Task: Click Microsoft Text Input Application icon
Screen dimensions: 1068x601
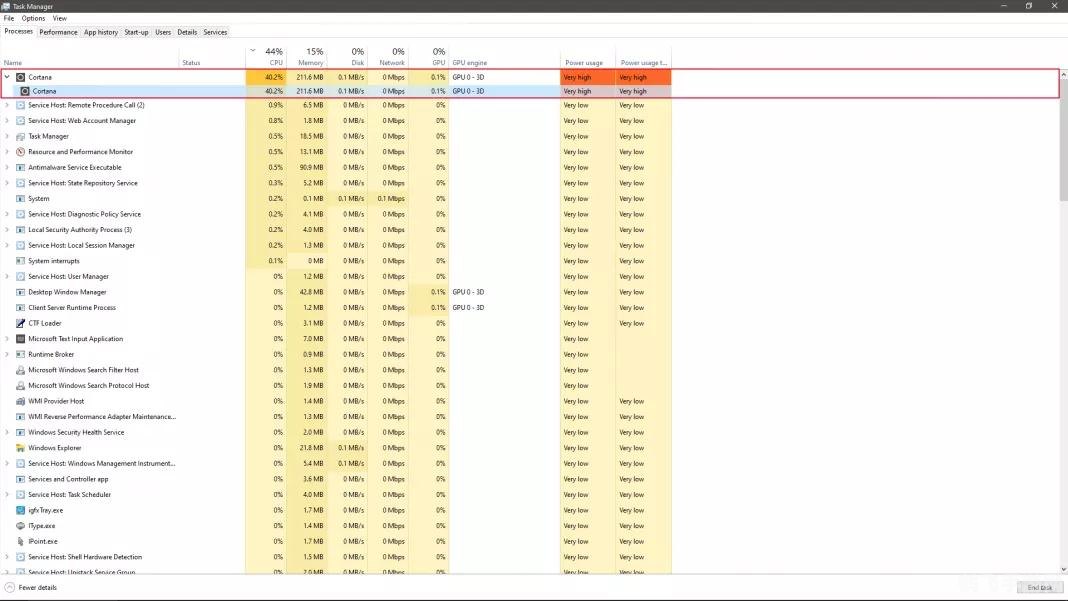Action: [20, 339]
